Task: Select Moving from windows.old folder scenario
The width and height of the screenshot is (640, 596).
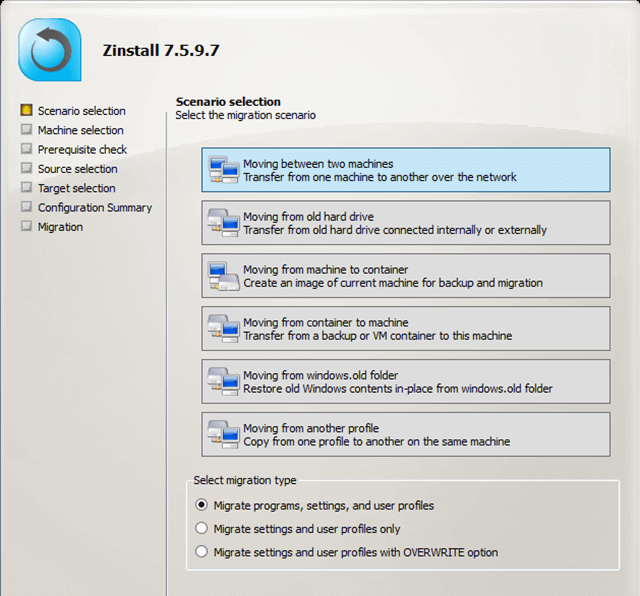Action: (x=406, y=381)
